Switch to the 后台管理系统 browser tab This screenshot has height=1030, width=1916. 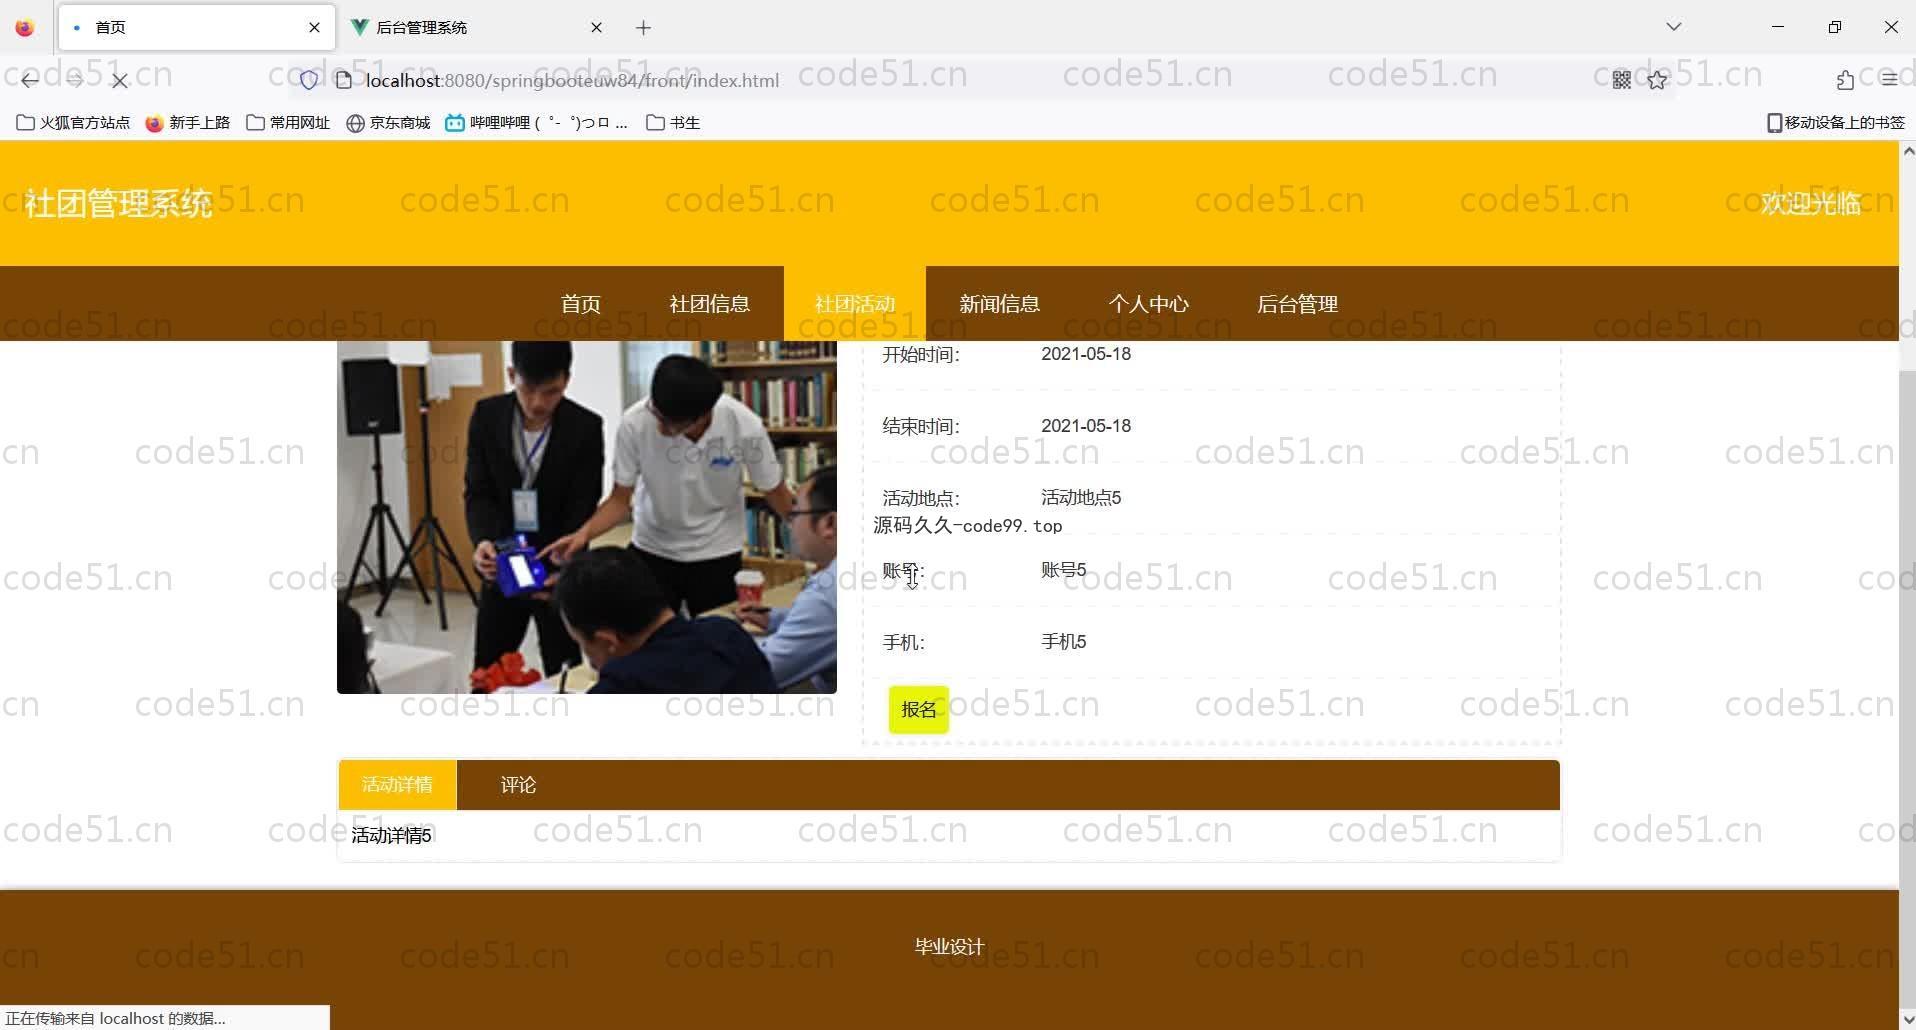[470, 28]
